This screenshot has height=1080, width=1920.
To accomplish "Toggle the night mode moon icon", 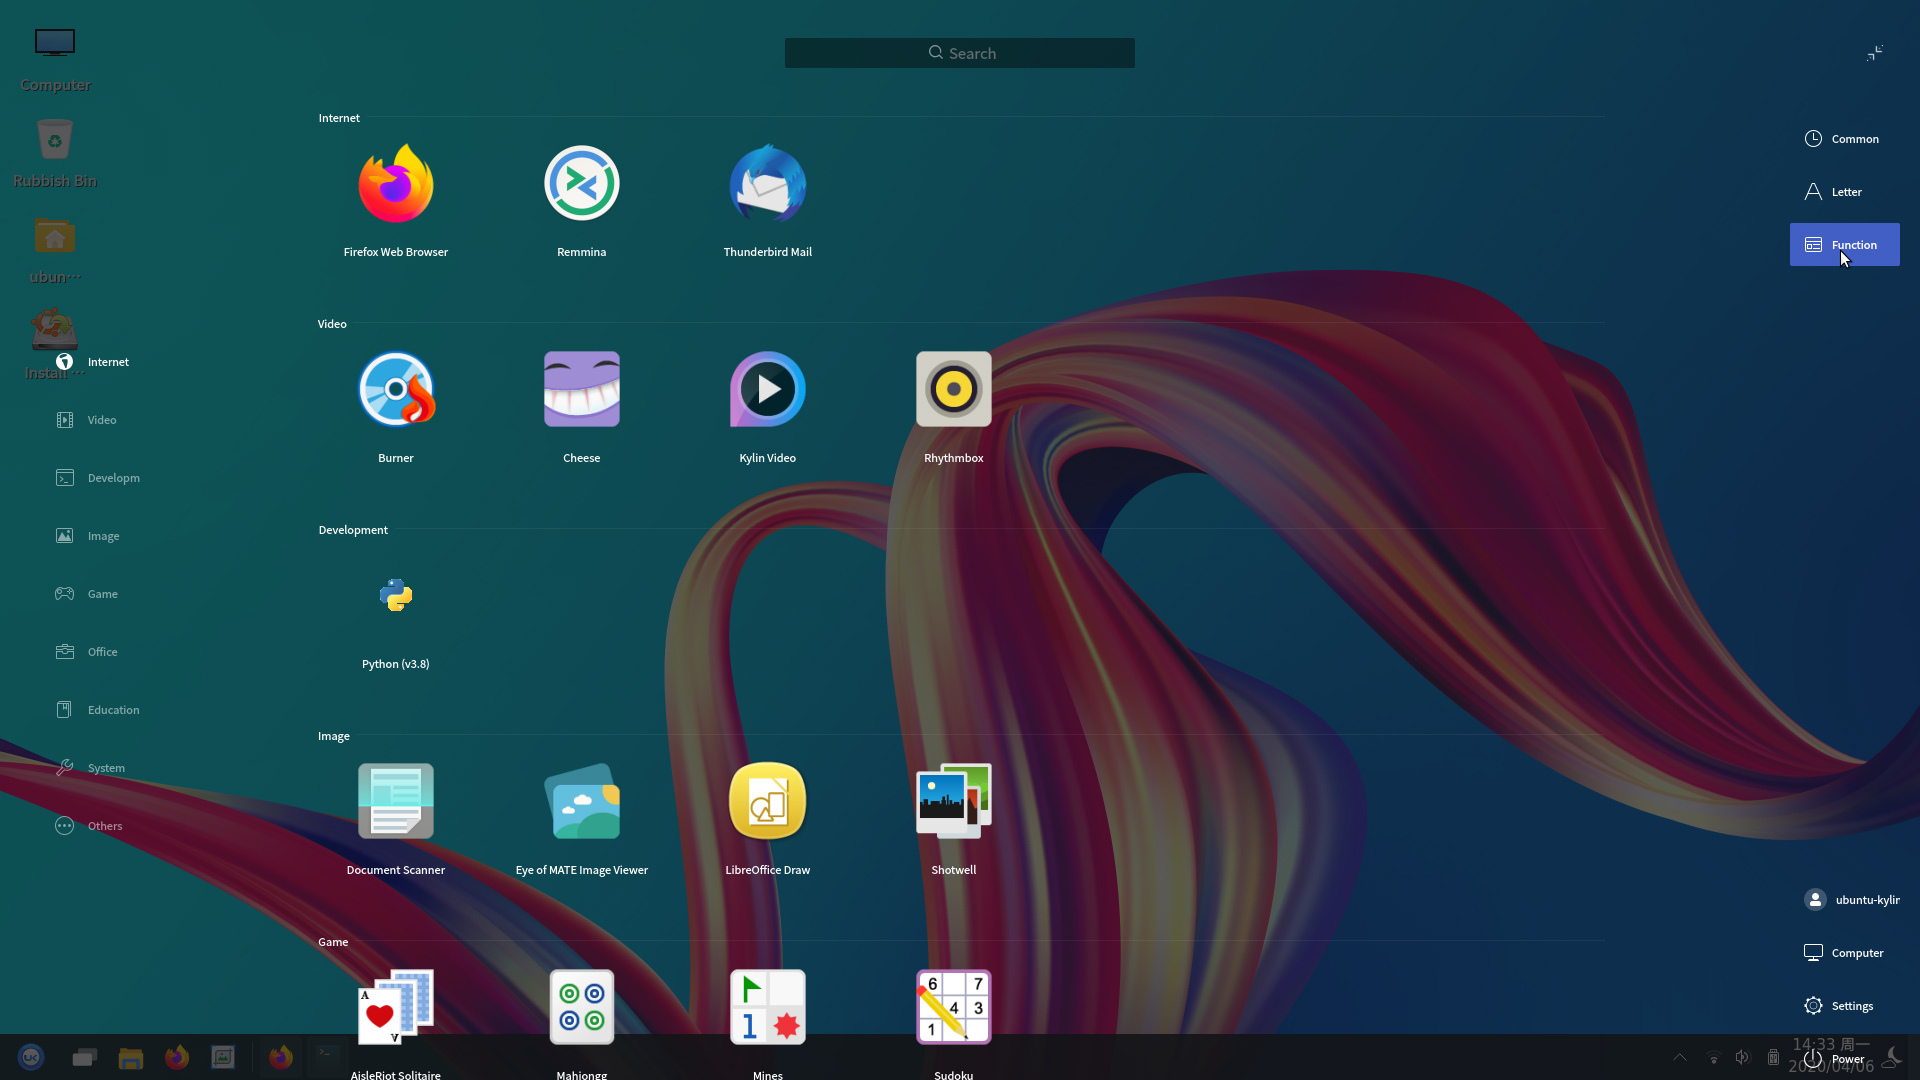I will tap(1892, 1056).
